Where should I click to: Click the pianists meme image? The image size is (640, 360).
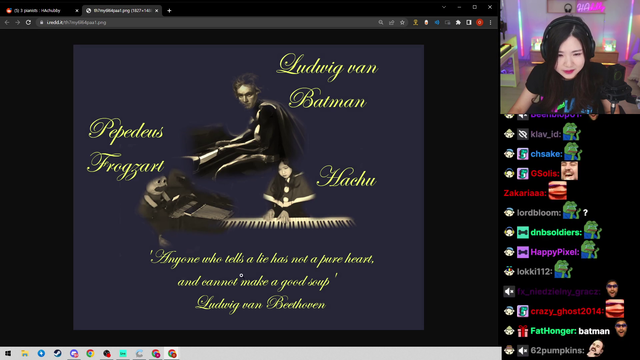tap(249, 187)
